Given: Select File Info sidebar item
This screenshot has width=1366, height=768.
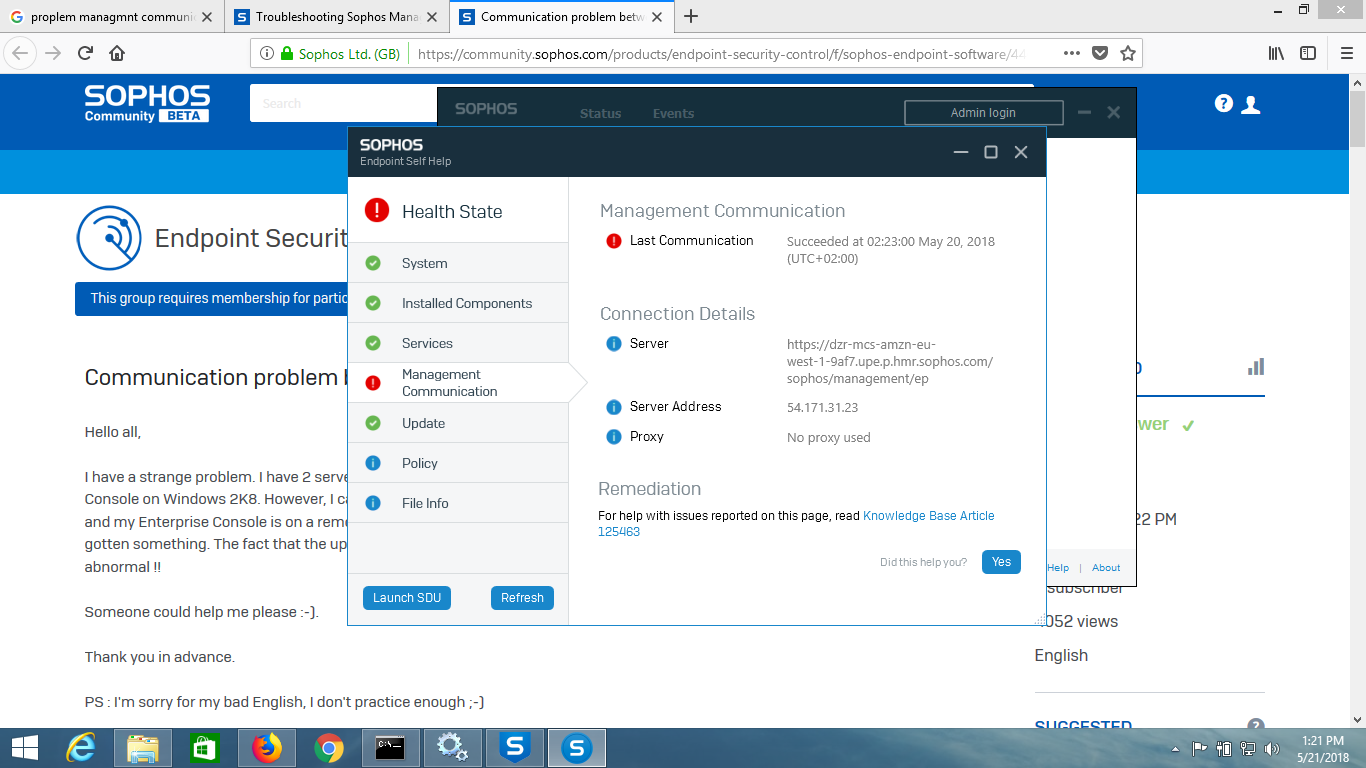Looking at the screenshot, I should click(458, 503).
